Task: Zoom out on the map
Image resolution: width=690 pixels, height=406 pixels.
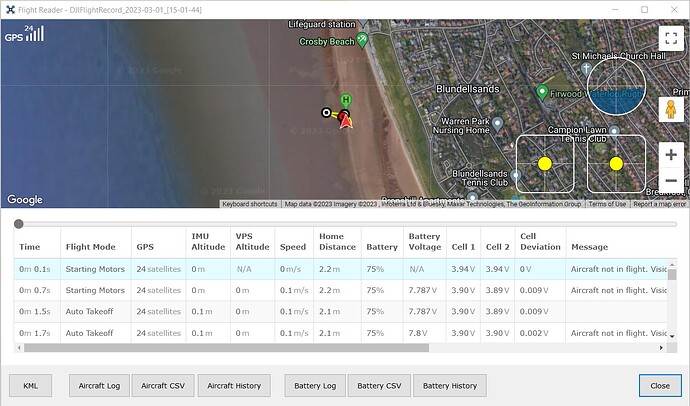Action: 670,181
